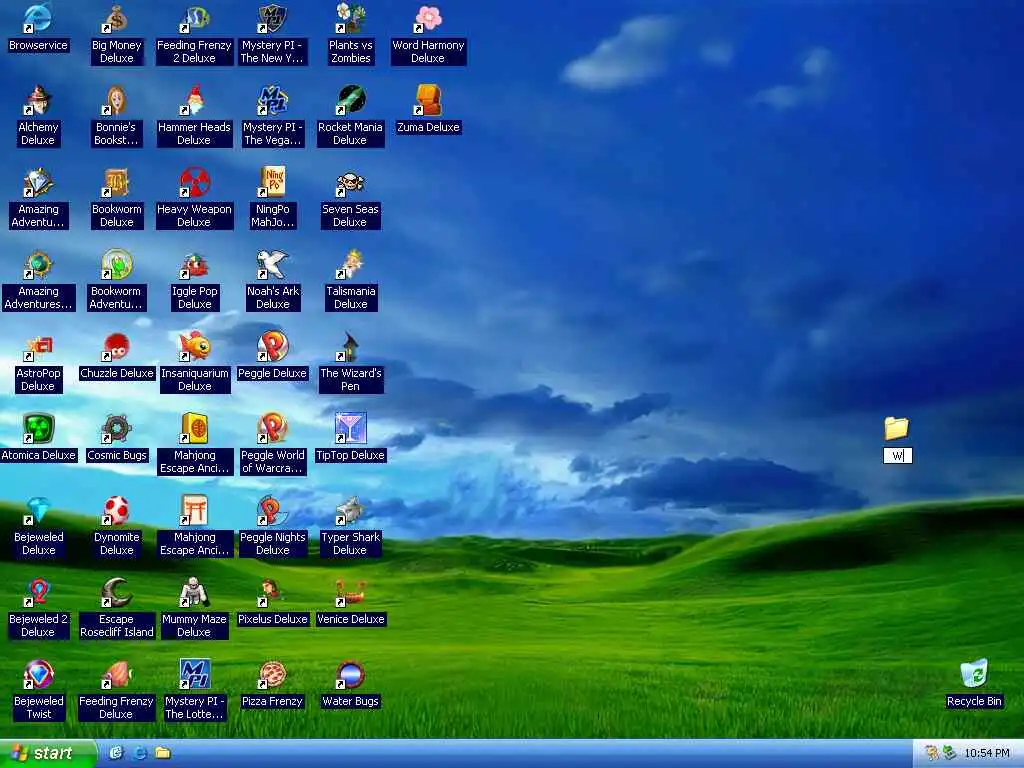This screenshot has width=1024, height=768.
Task: Select Rocket Mania Deluxe icon
Action: click(351, 101)
